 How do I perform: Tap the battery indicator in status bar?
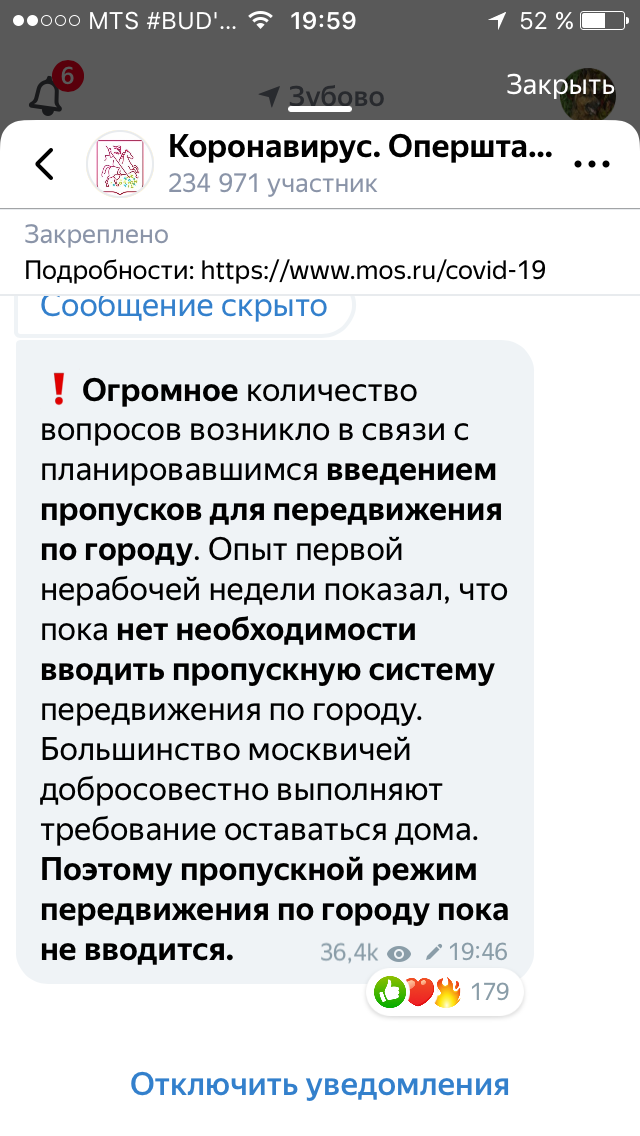coord(600,20)
